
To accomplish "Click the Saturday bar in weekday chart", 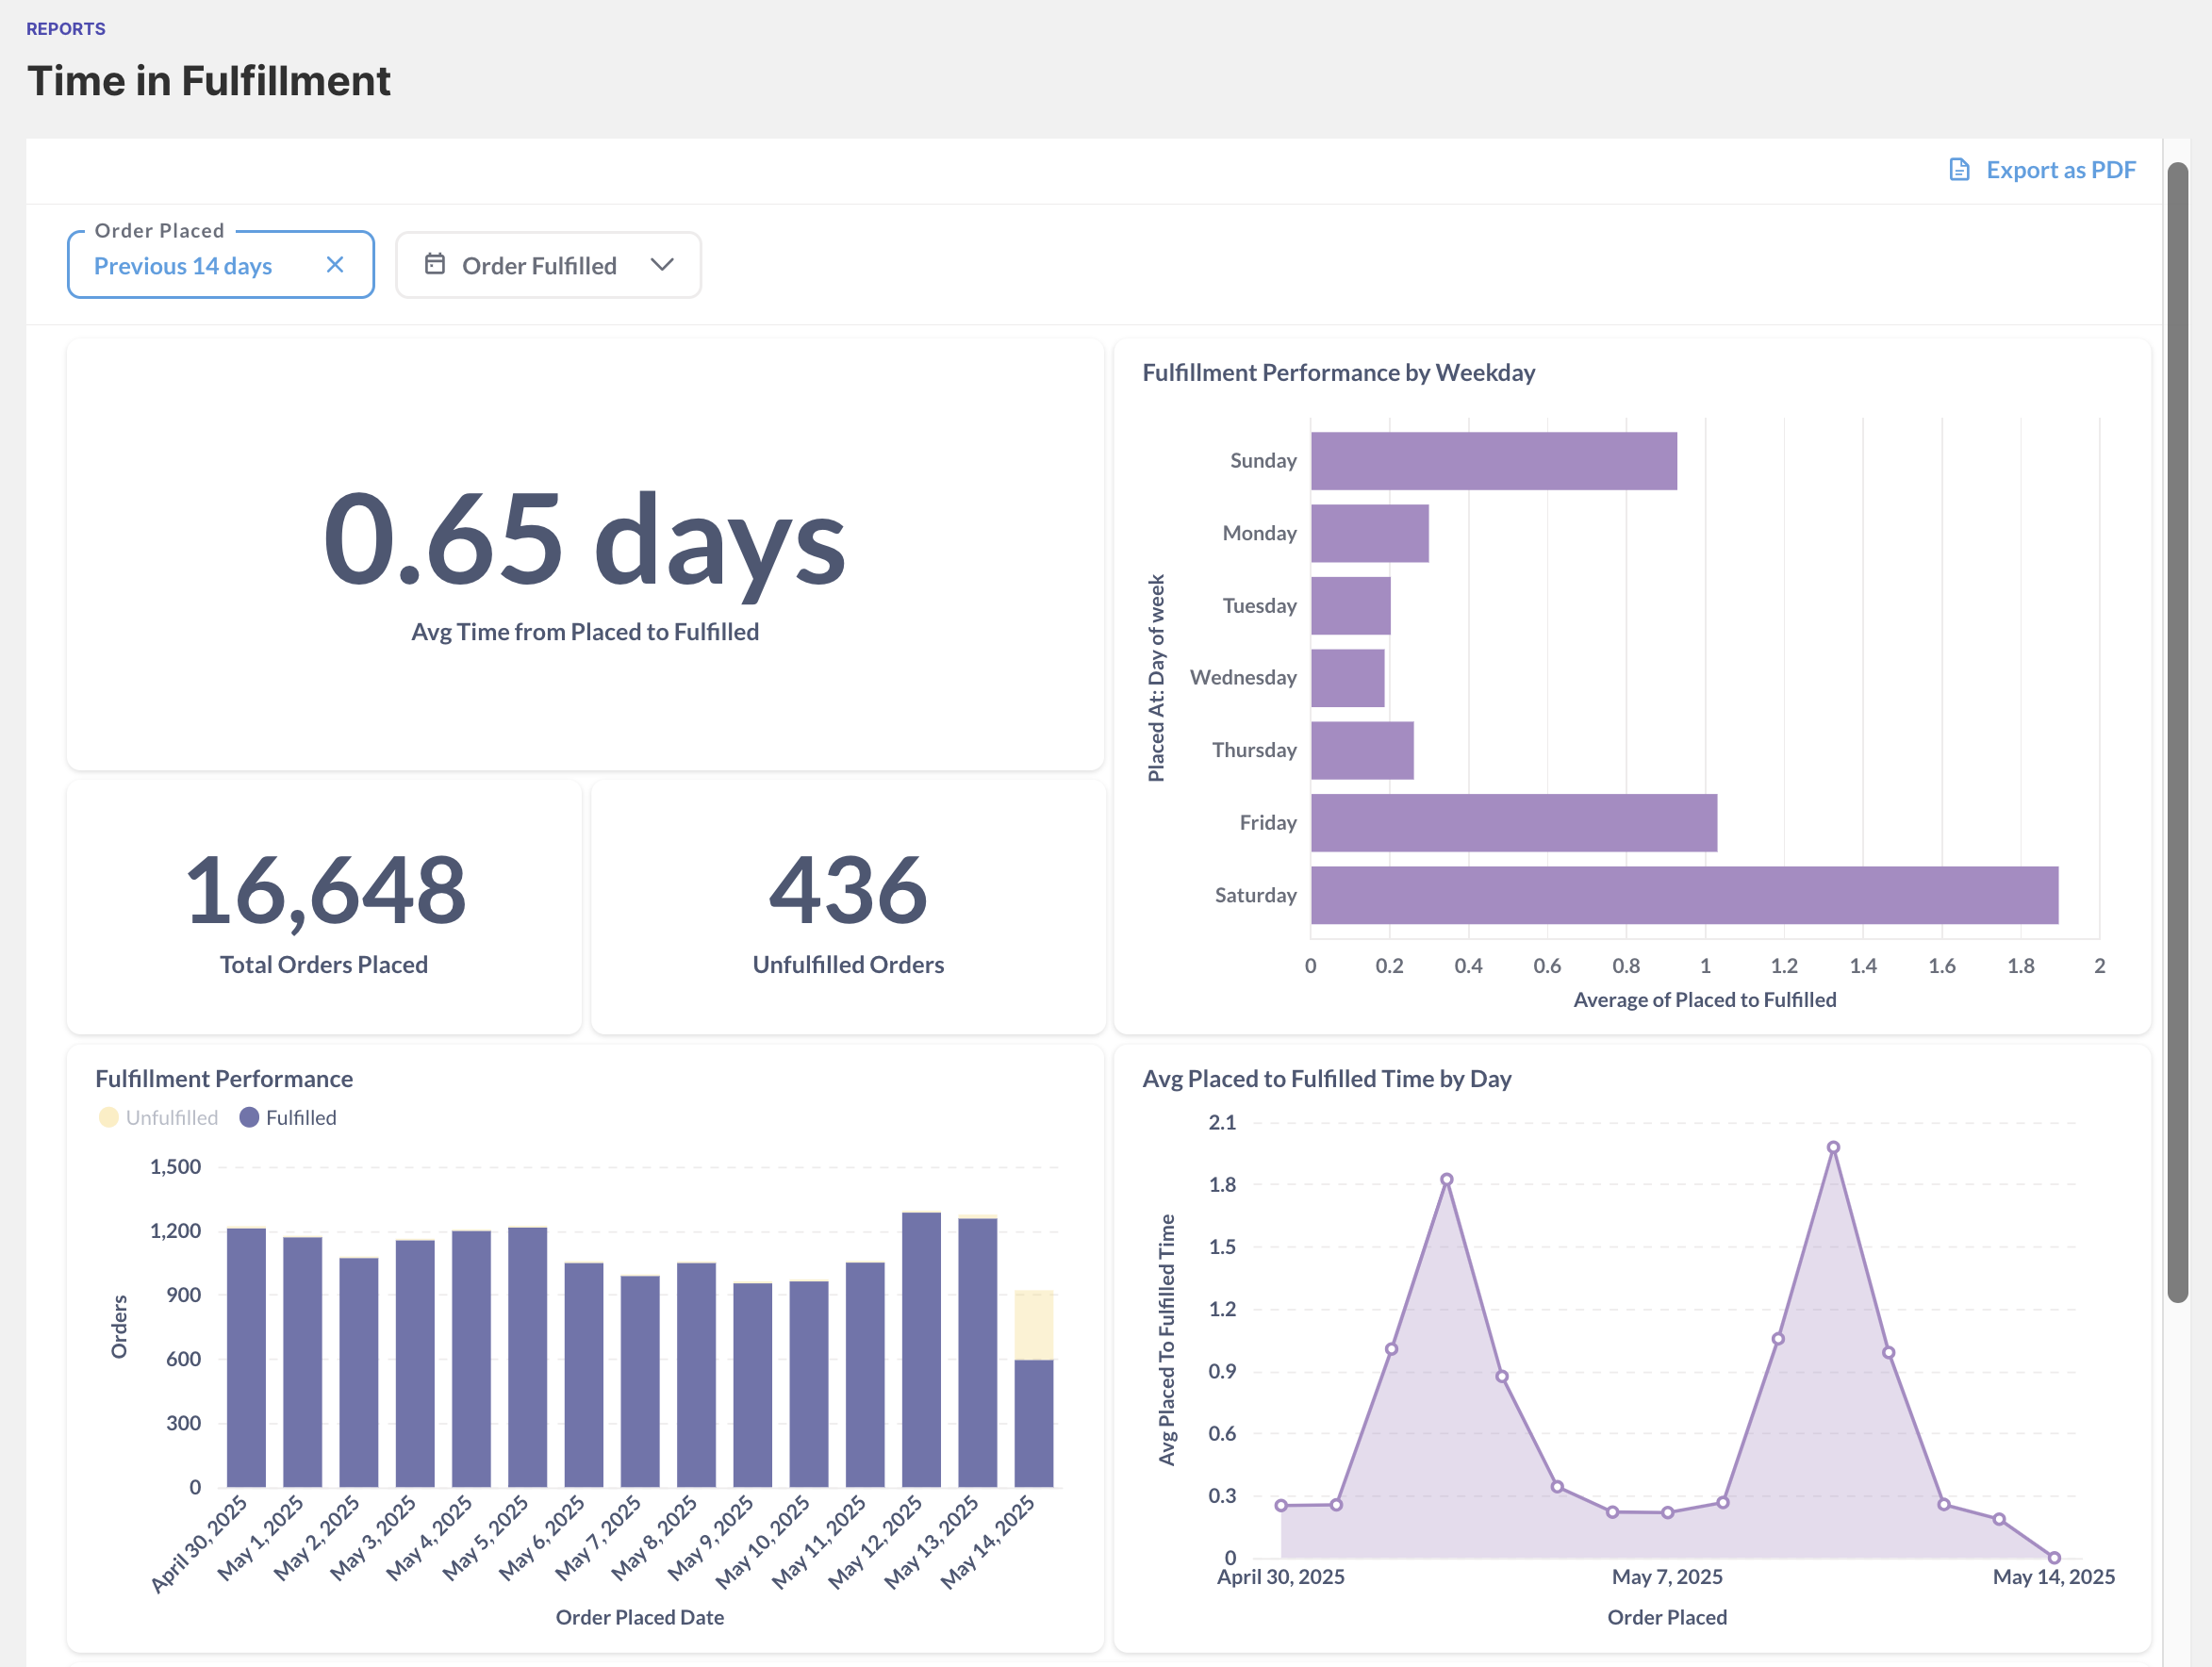I will pyautogui.click(x=1683, y=895).
